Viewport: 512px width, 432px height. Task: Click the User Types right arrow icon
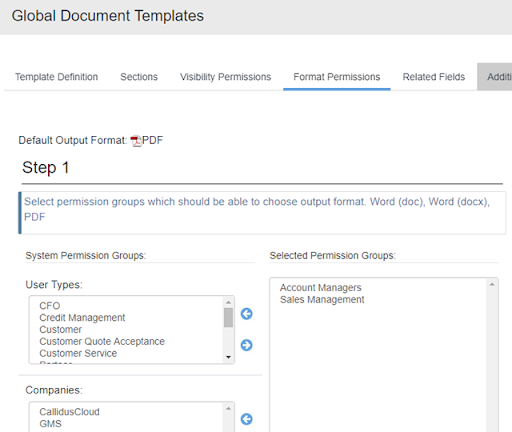pyautogui.click(x=247, y=345)
